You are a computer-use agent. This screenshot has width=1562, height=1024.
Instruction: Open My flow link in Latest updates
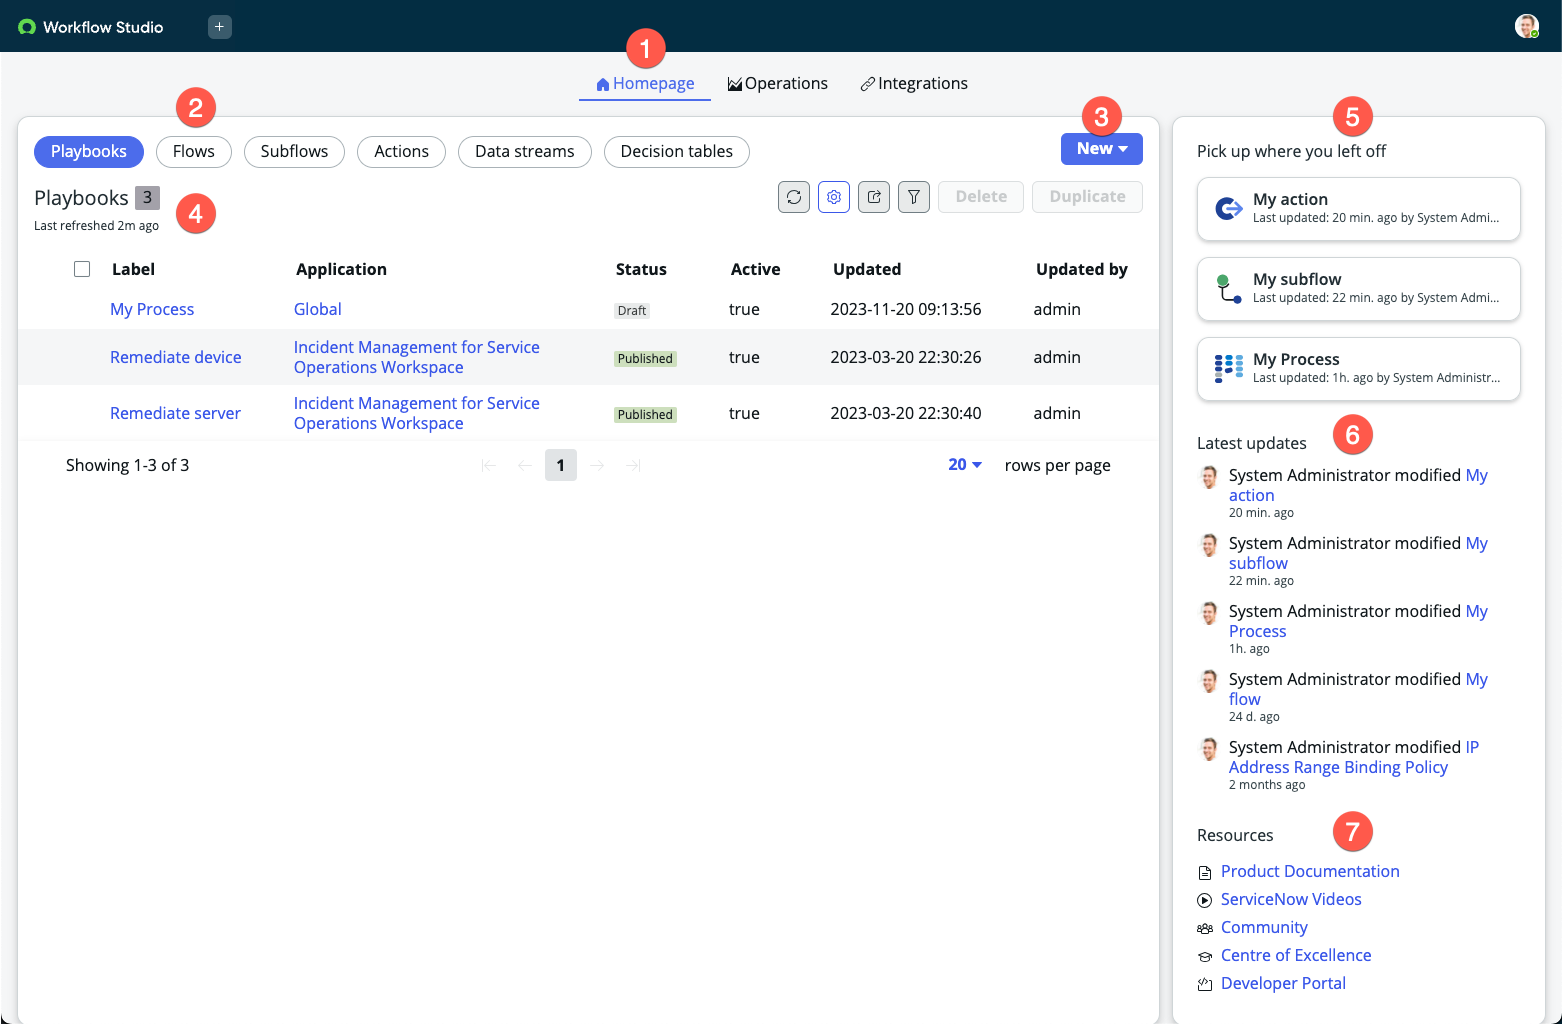click(1358, 690)
